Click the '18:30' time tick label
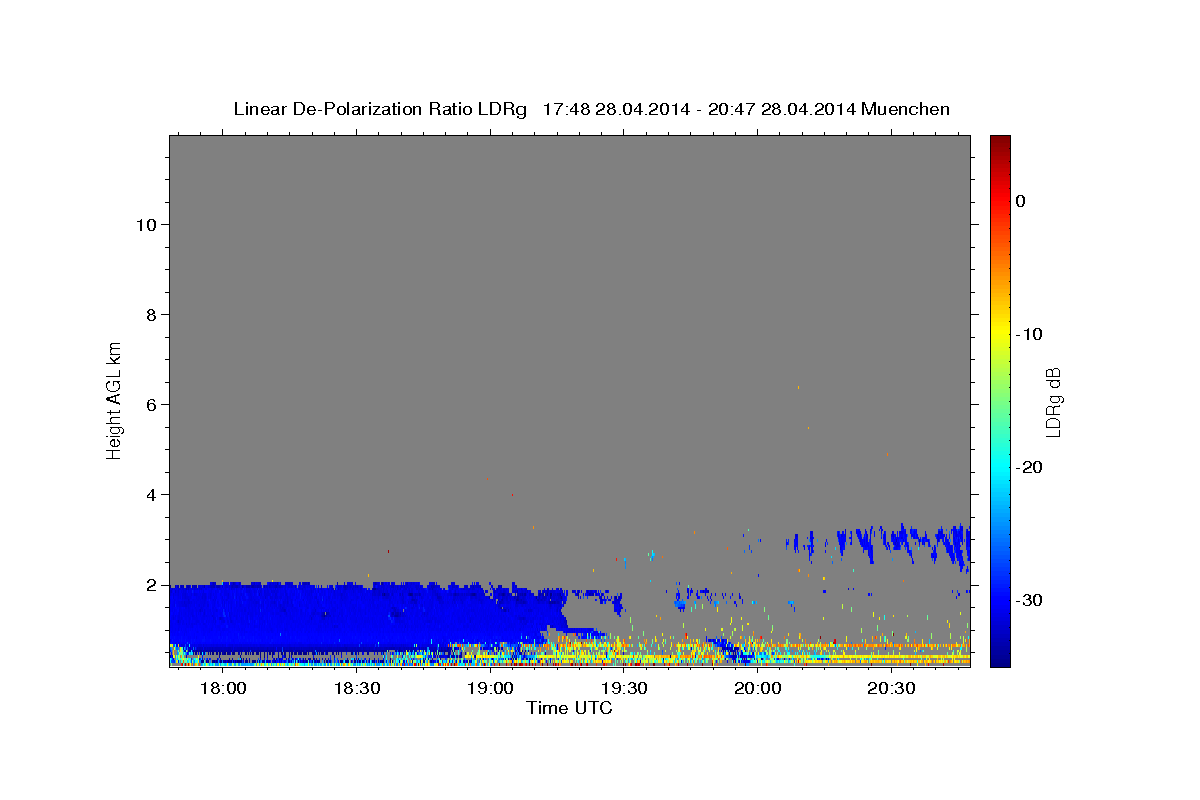Image resolution: width=1200 pixels, height=800 pixels. [x=357, y=689]
